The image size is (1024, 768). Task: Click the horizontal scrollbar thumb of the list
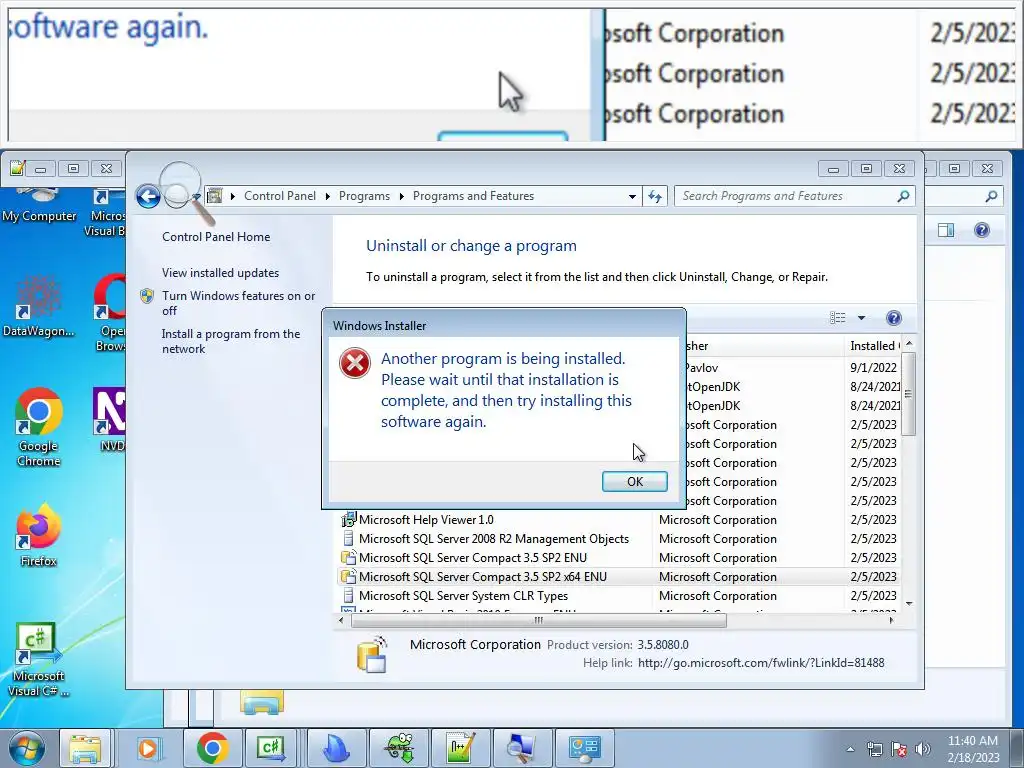tap(538, 620)
